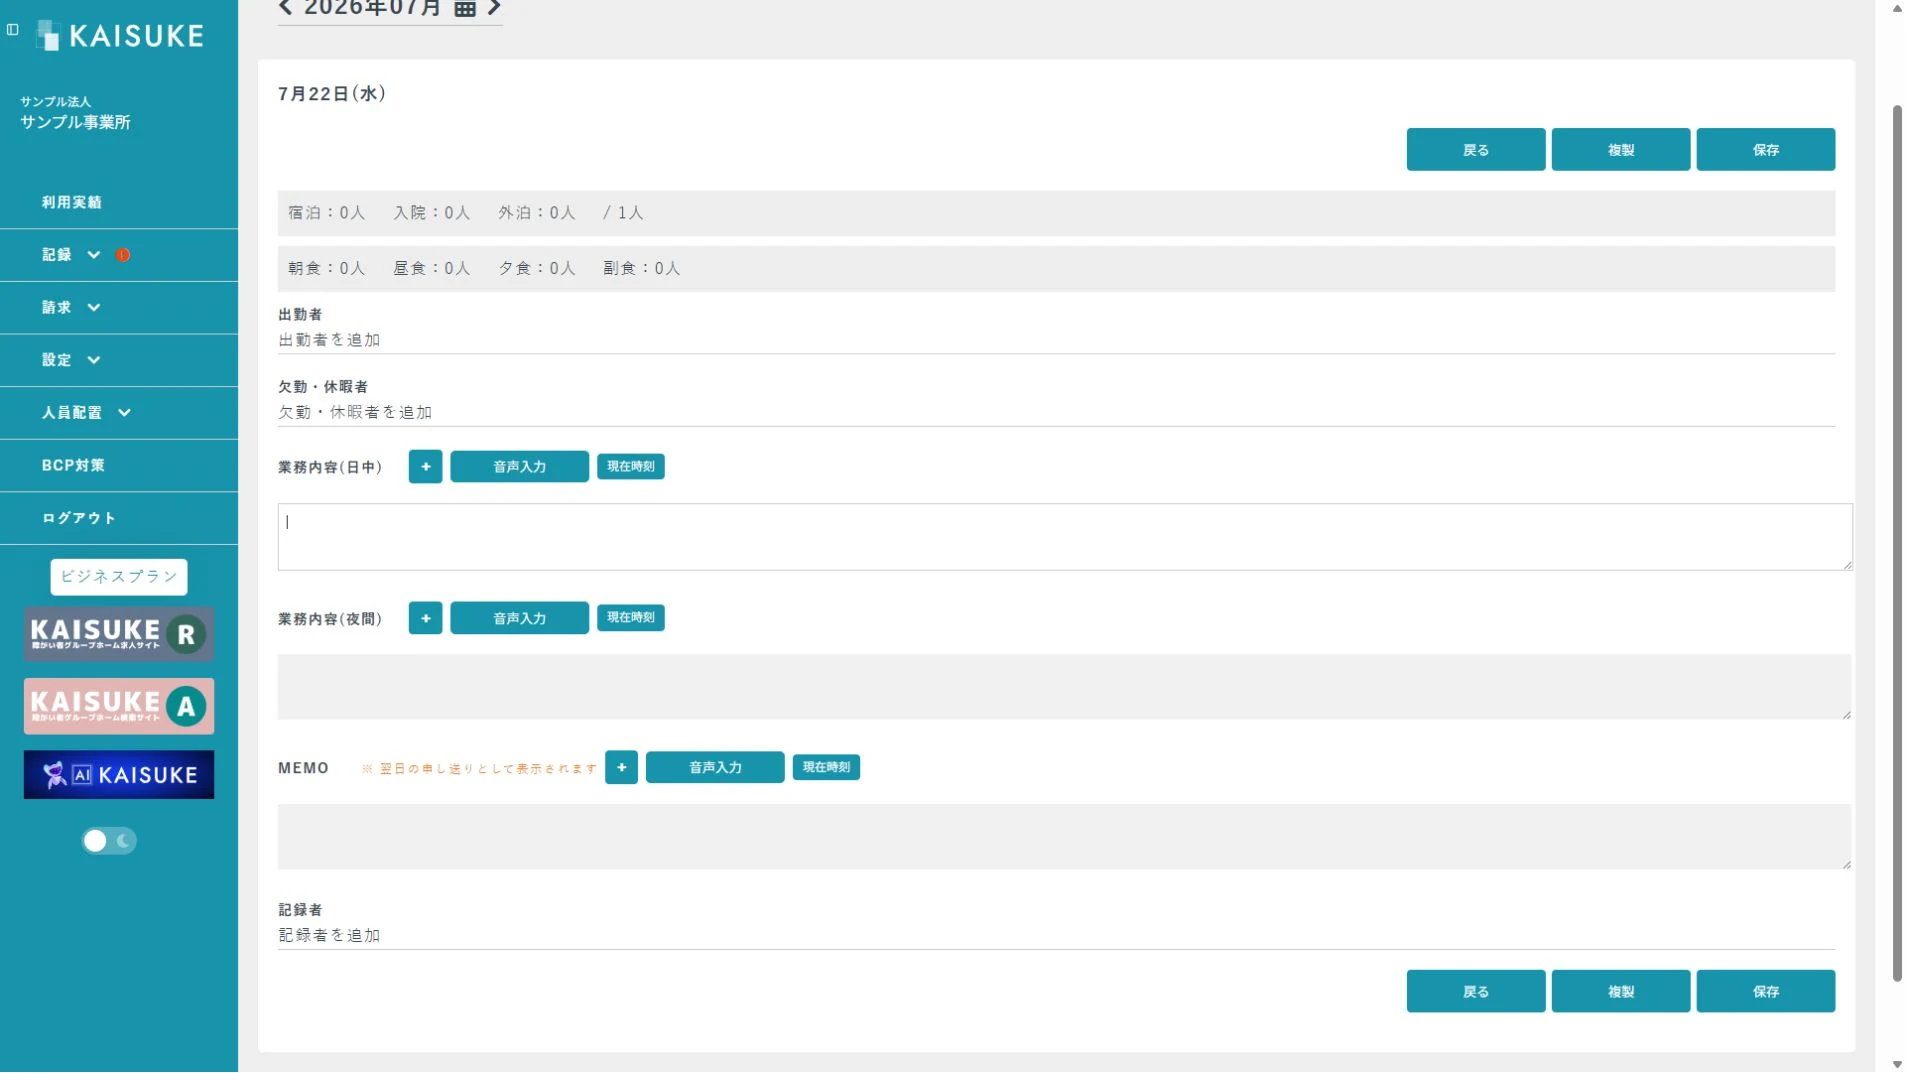Click the orange alert badge on 記録
The image size is (1920, 1080).
tap(123, 255)
